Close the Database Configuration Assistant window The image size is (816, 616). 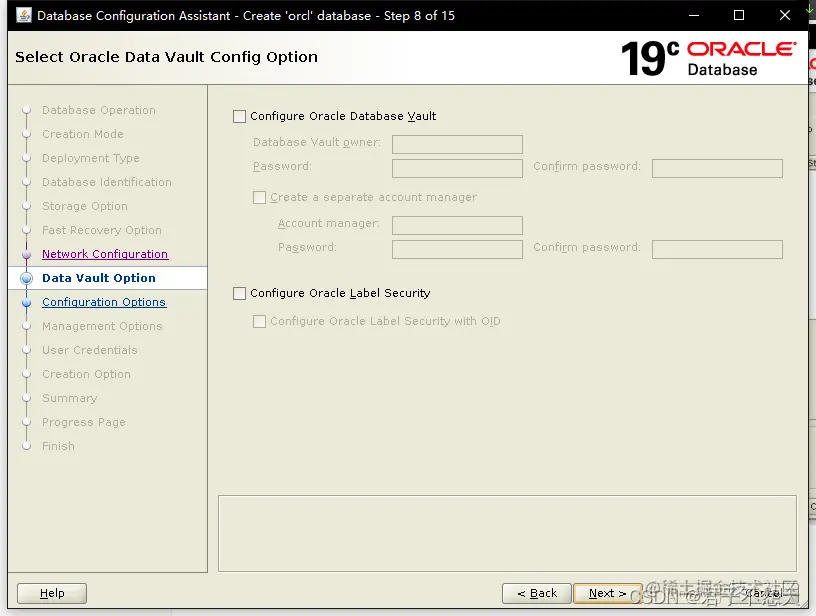point(785,16)
